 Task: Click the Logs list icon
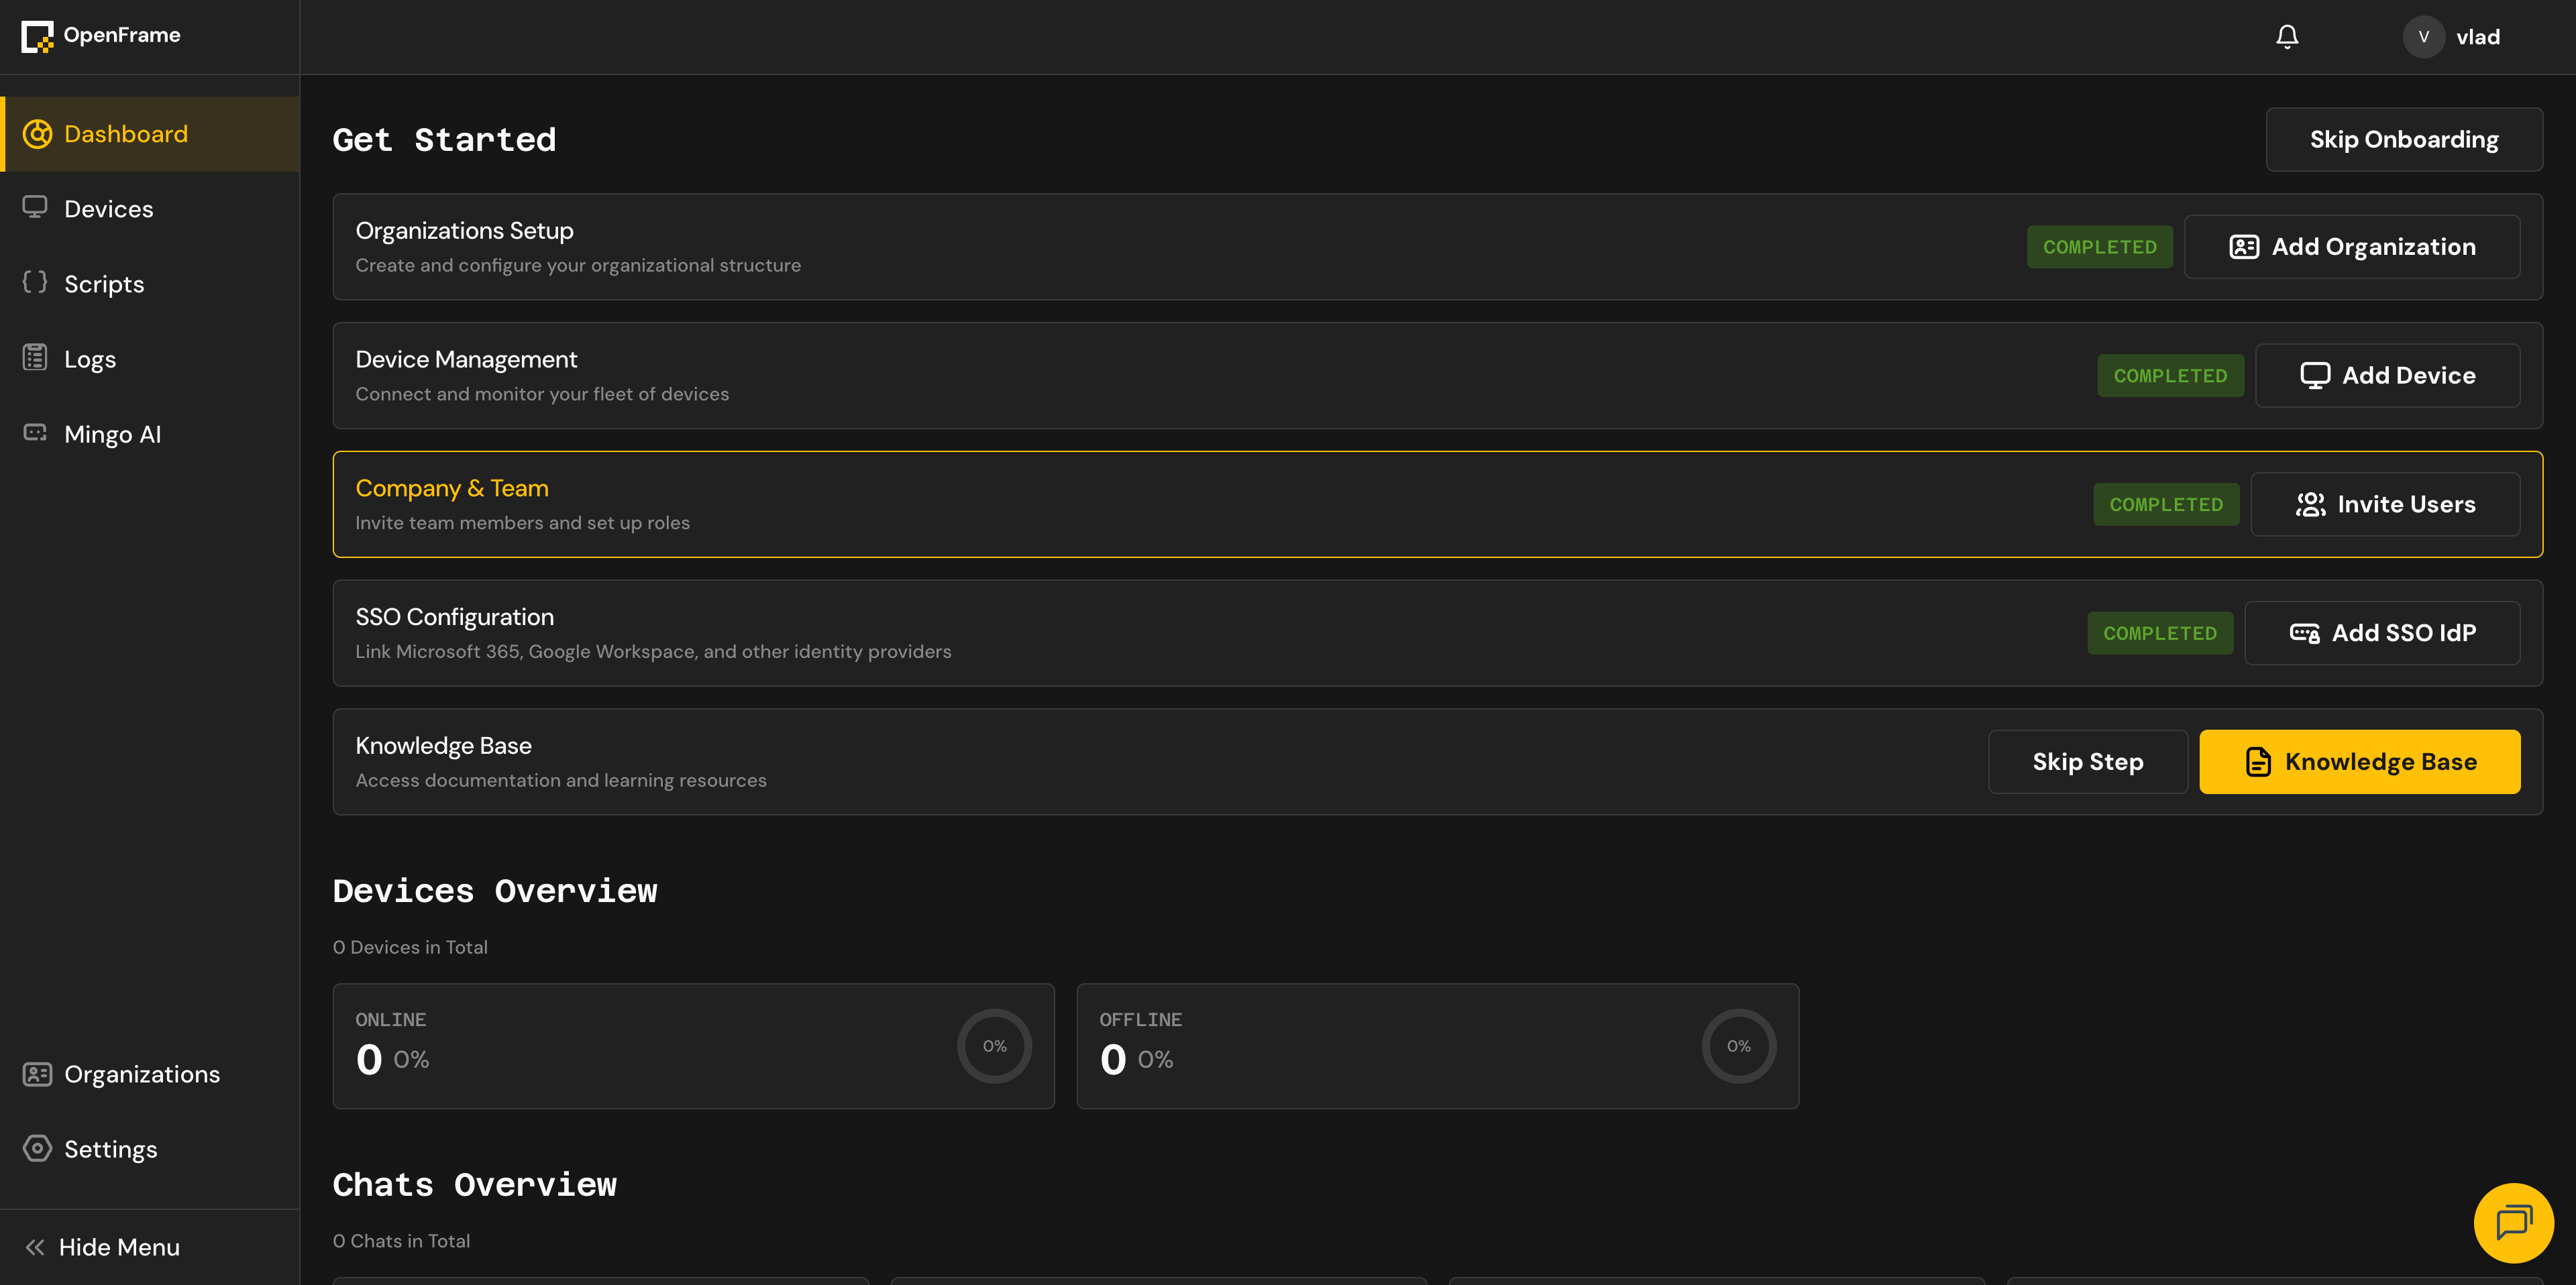coord(35,358)
